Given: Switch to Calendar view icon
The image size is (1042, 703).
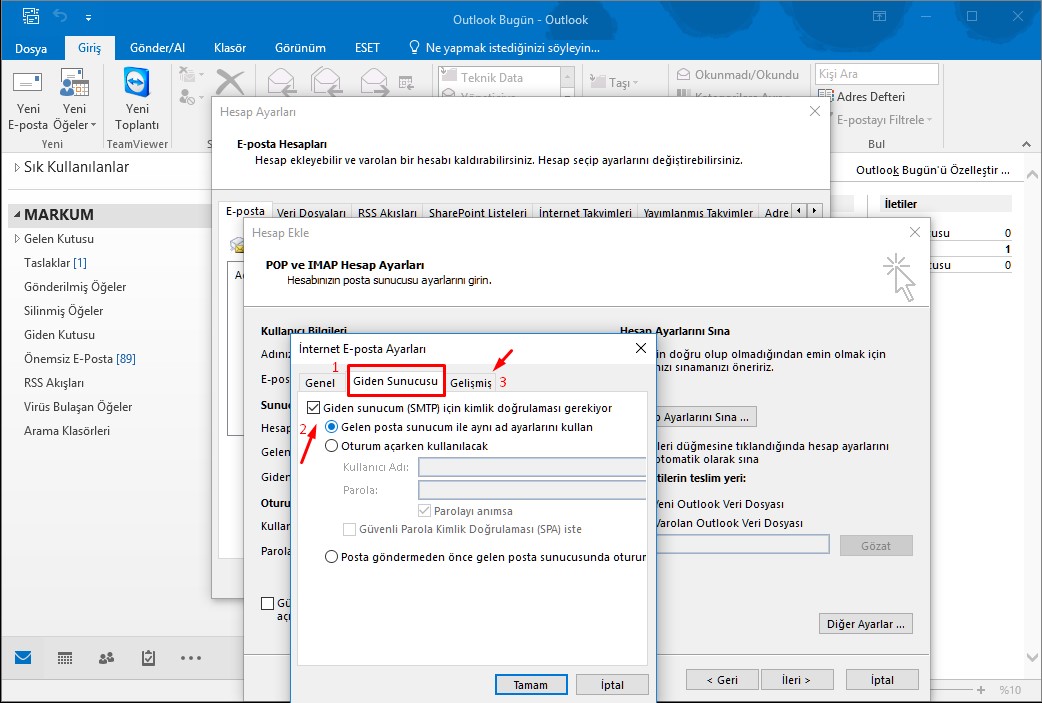Looking at the screenshot, I should 64,658.
